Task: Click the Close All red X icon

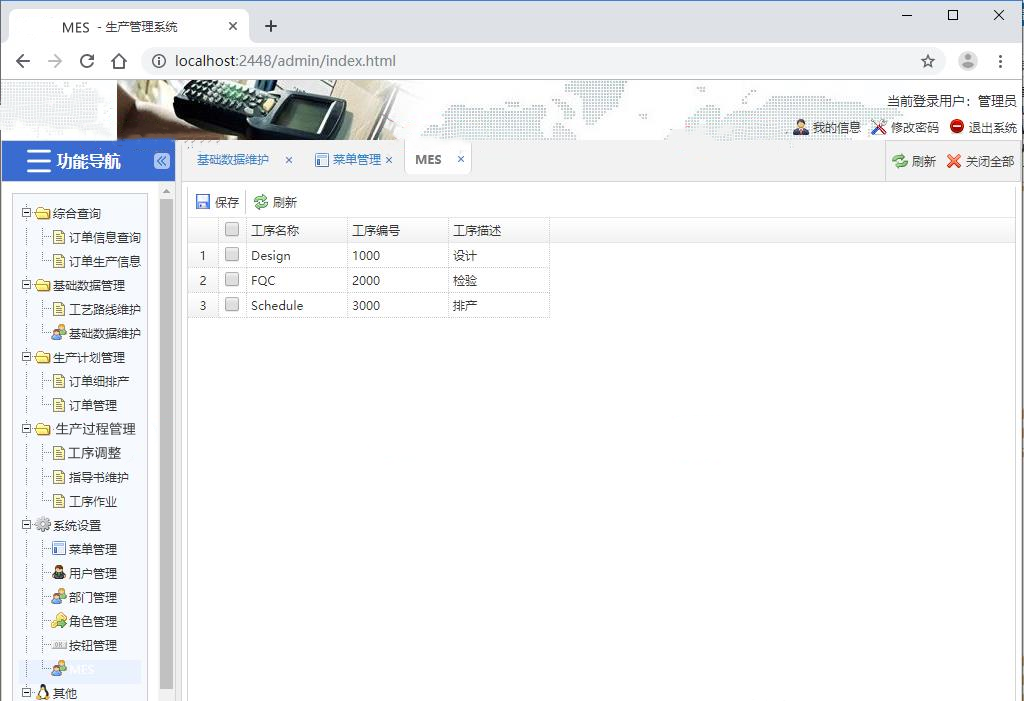Action: click(954, 161)
